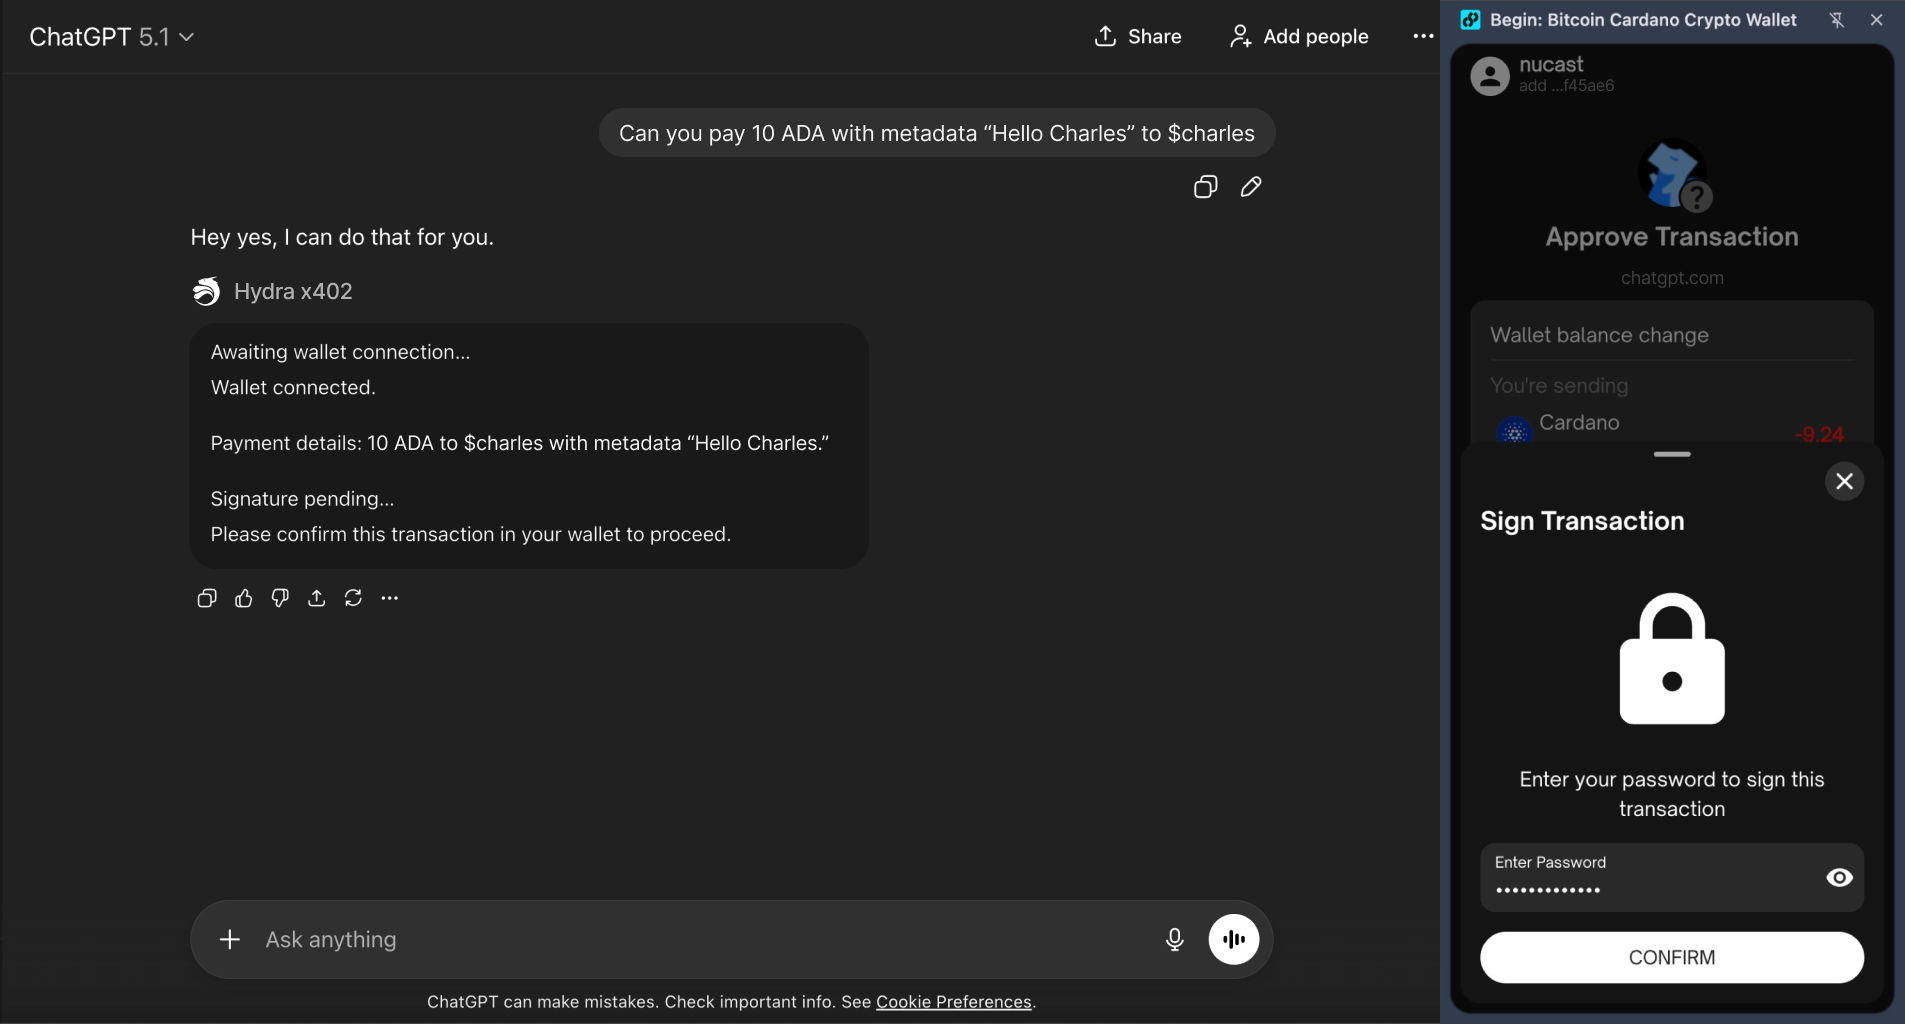
Task: Focus the Ask anything input field
Action: coord(700,940)
